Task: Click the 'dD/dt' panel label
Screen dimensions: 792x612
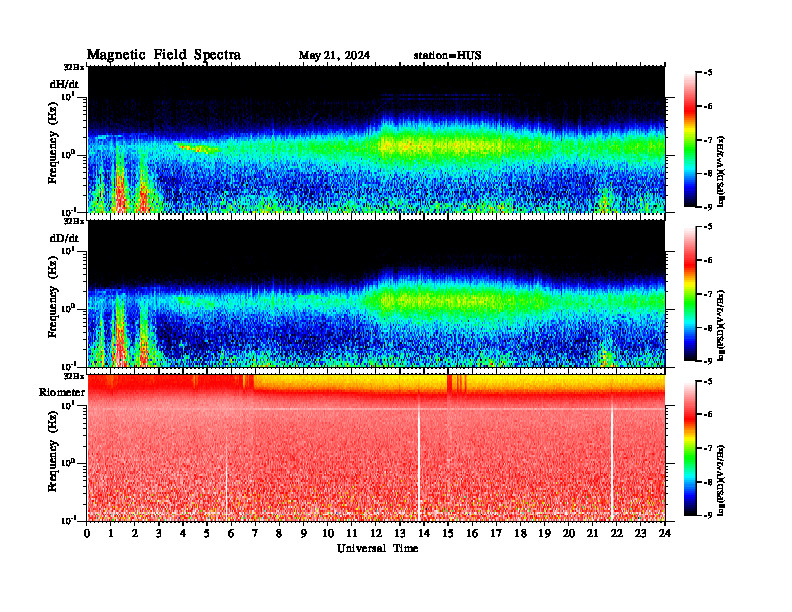Action: [64, 238]
